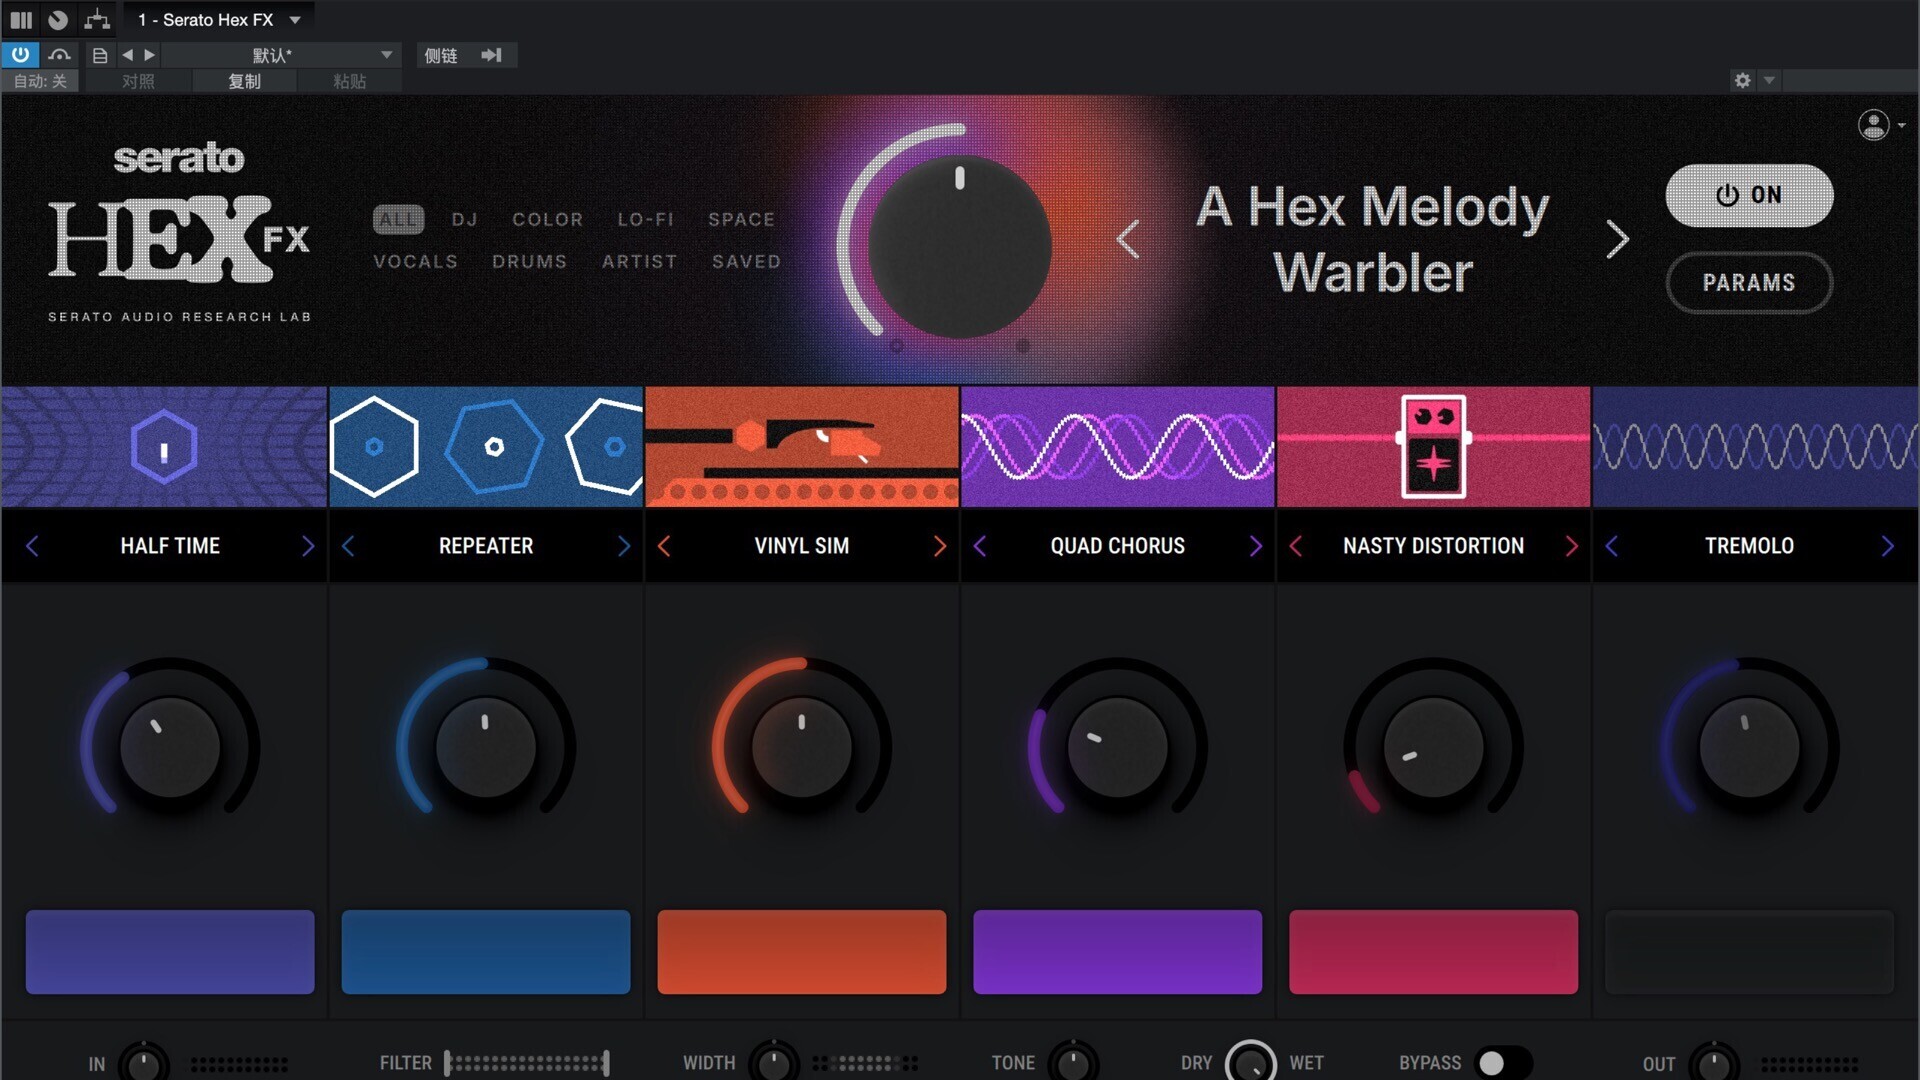Click the VINYL SIM amount knob

pos(802,747)
